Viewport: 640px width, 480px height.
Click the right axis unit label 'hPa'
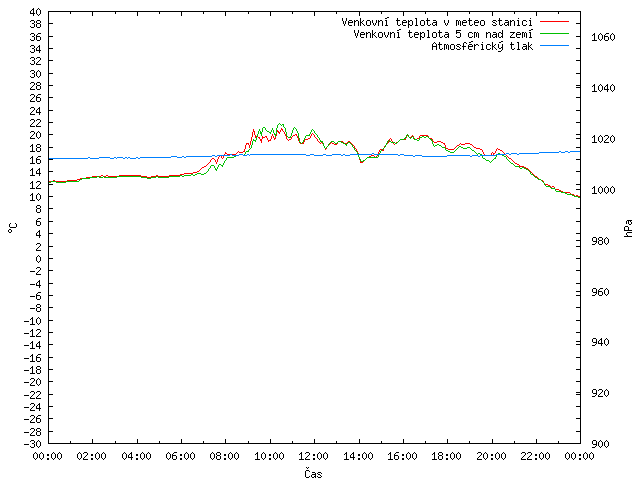coord(628,228)
